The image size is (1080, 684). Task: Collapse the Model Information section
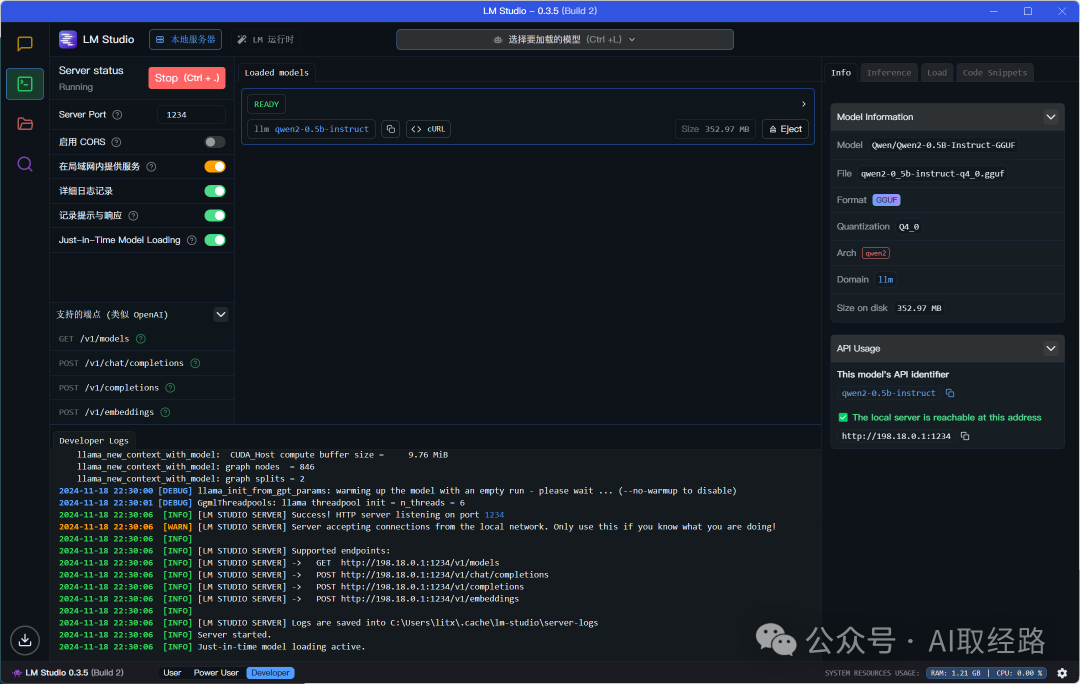pos(1051,117)
